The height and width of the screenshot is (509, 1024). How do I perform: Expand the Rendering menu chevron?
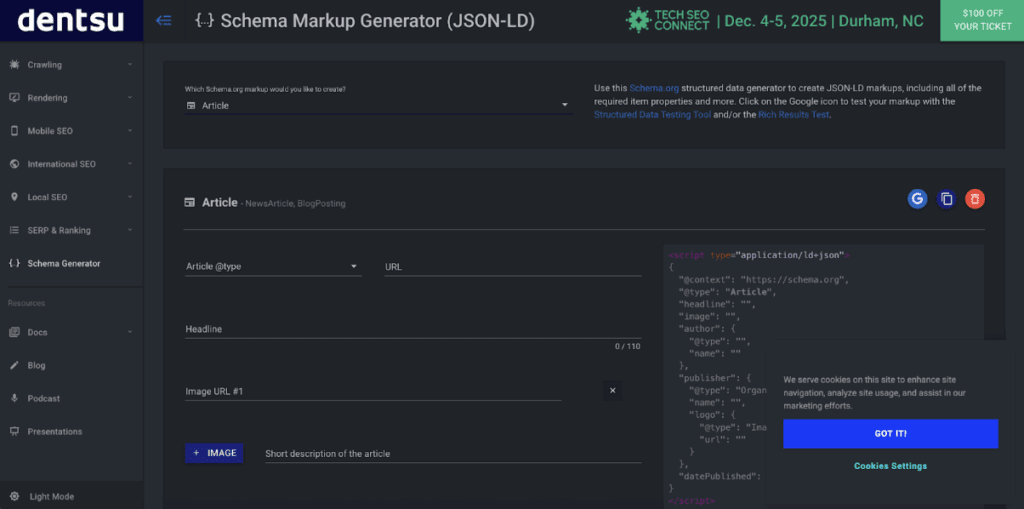130,98
